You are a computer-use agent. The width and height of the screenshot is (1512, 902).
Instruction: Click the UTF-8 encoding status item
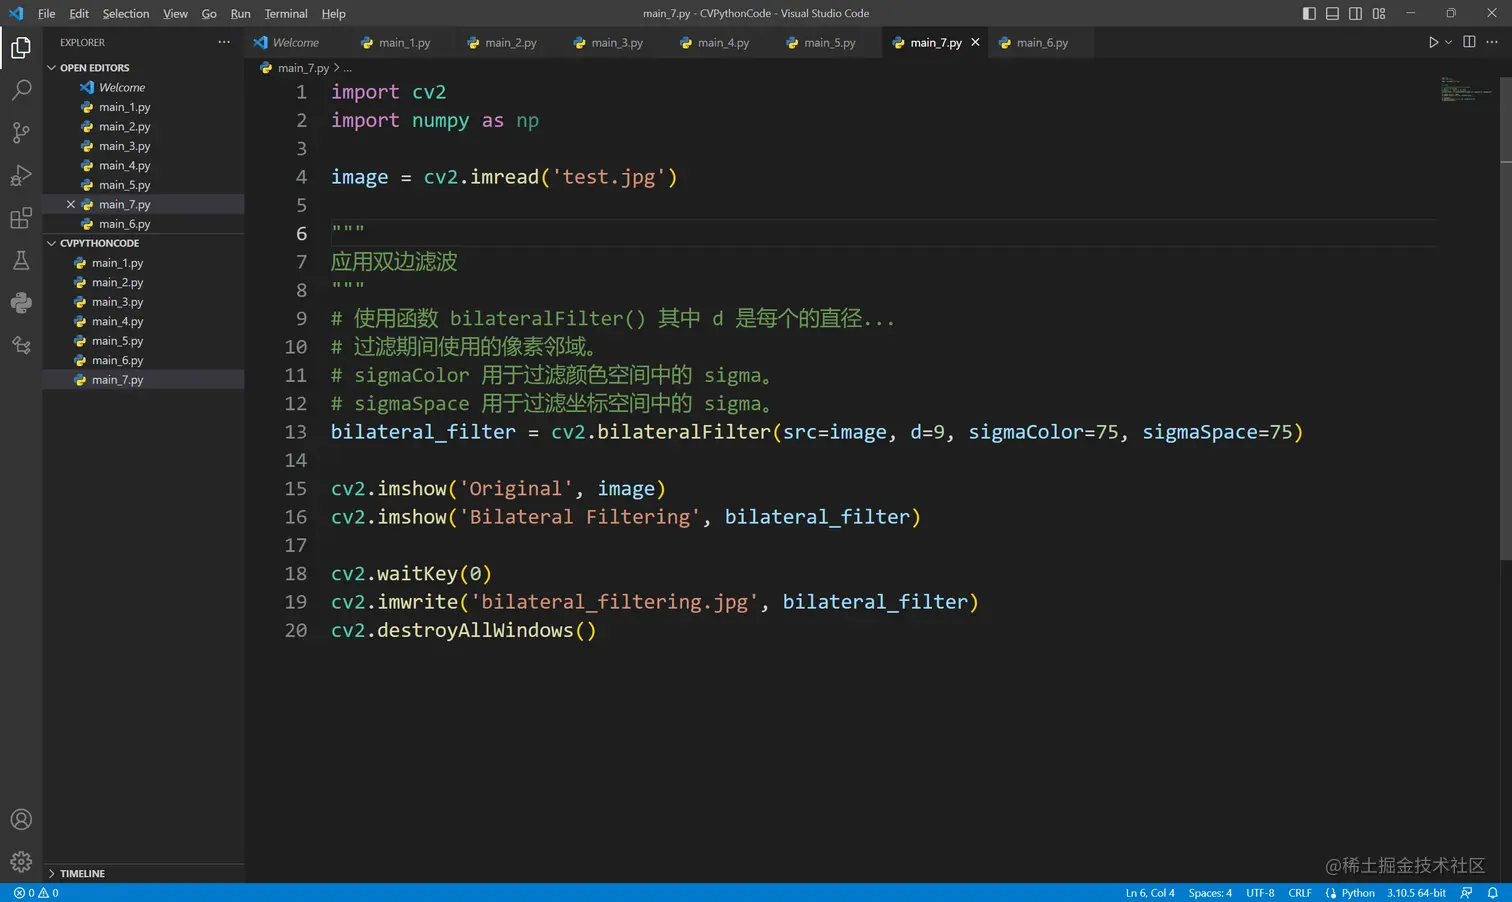(x=1260, y=893)
